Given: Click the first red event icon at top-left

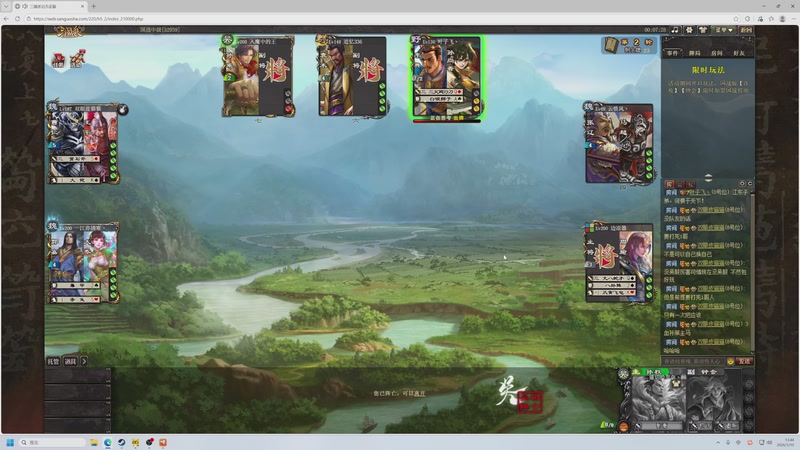Looking at the screenshot, I should click(x=59, y=60).
